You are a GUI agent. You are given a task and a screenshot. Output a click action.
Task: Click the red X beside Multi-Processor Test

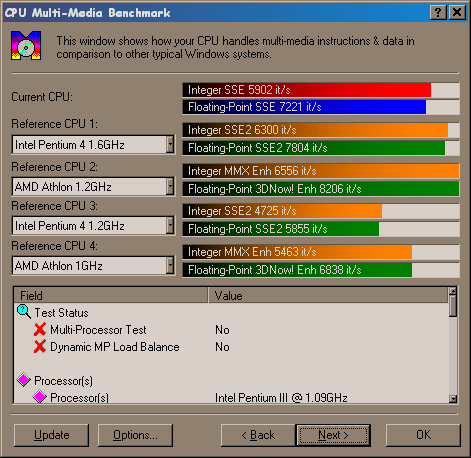coord(40,329)
